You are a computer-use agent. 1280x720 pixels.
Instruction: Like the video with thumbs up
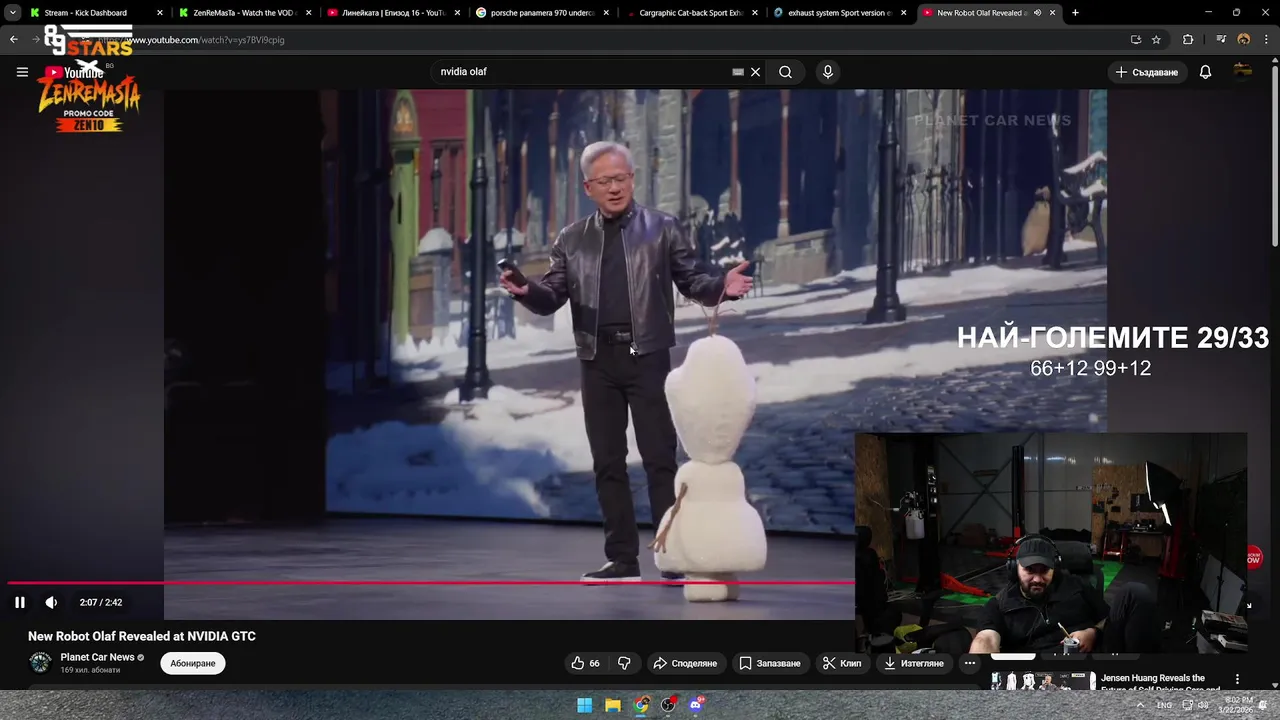pos(585,663)
